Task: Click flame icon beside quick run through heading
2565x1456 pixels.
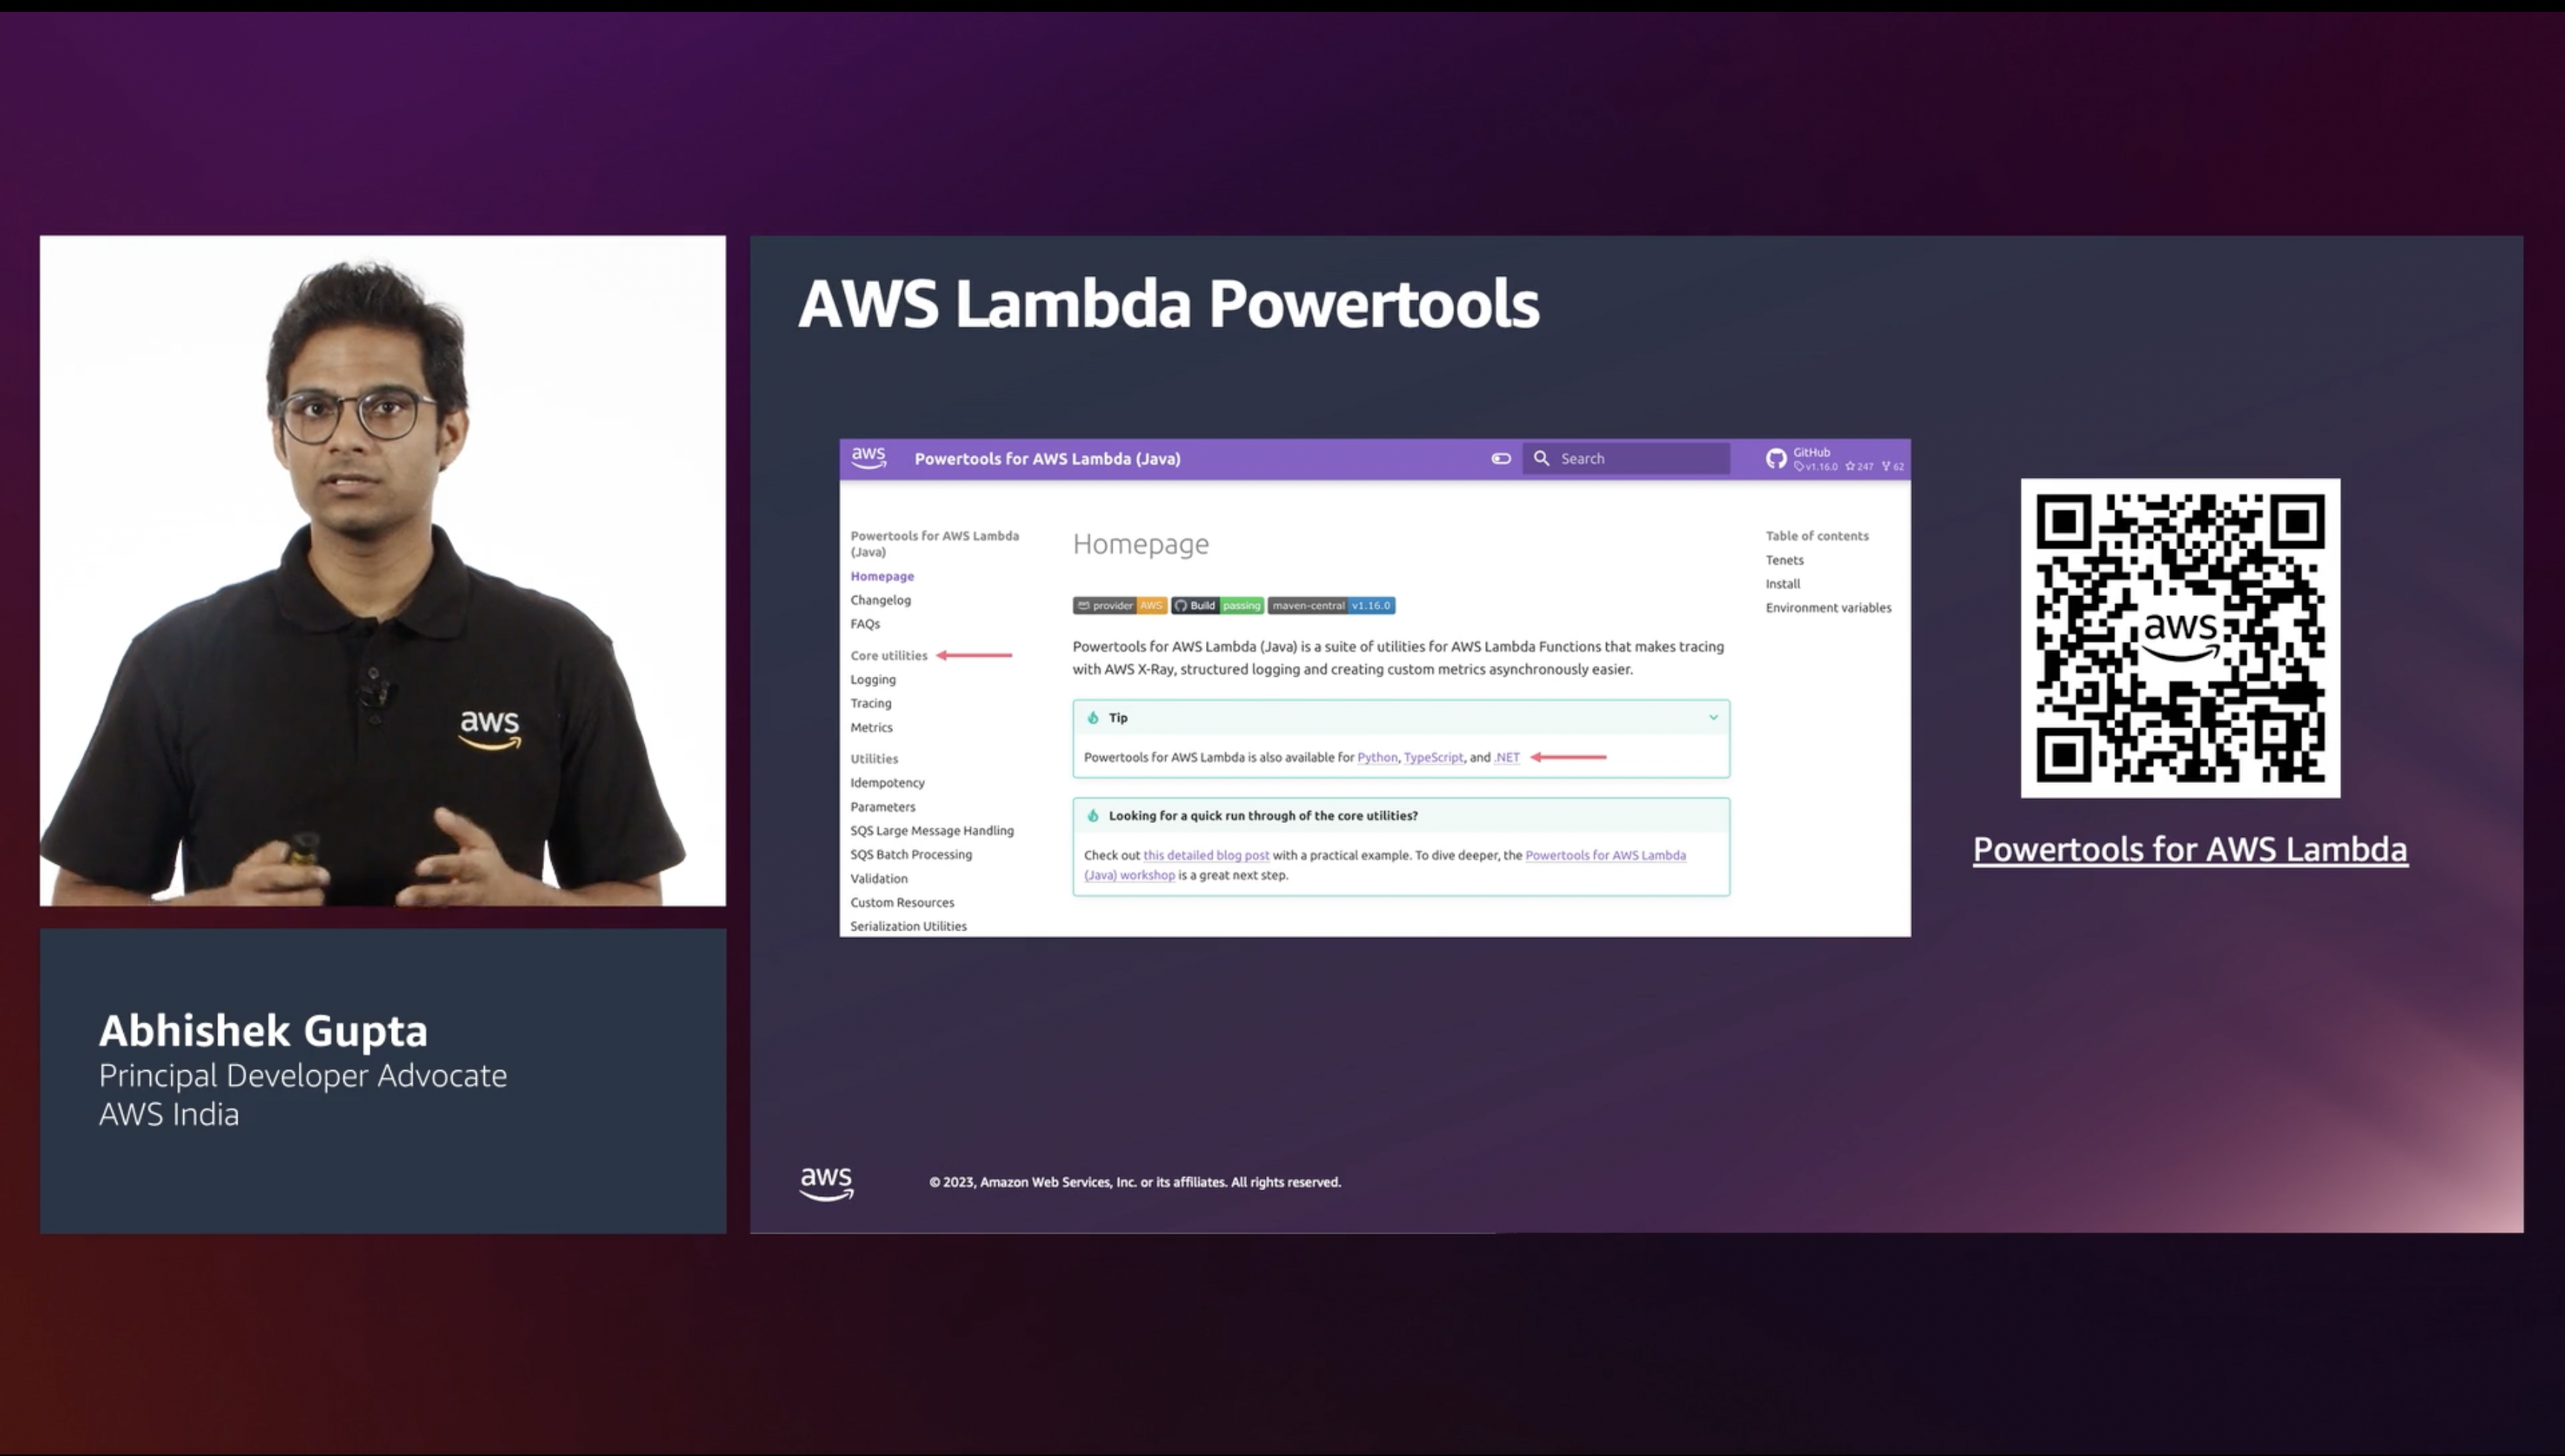Action: tap(1092, 815)
